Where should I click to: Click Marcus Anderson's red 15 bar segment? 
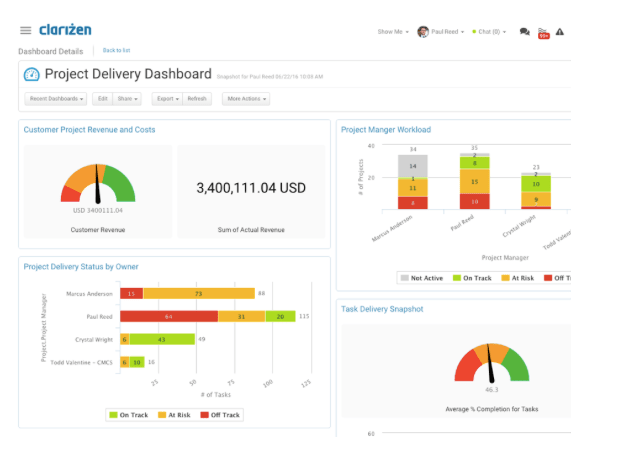pyautogui.click(x=132, y=294)
